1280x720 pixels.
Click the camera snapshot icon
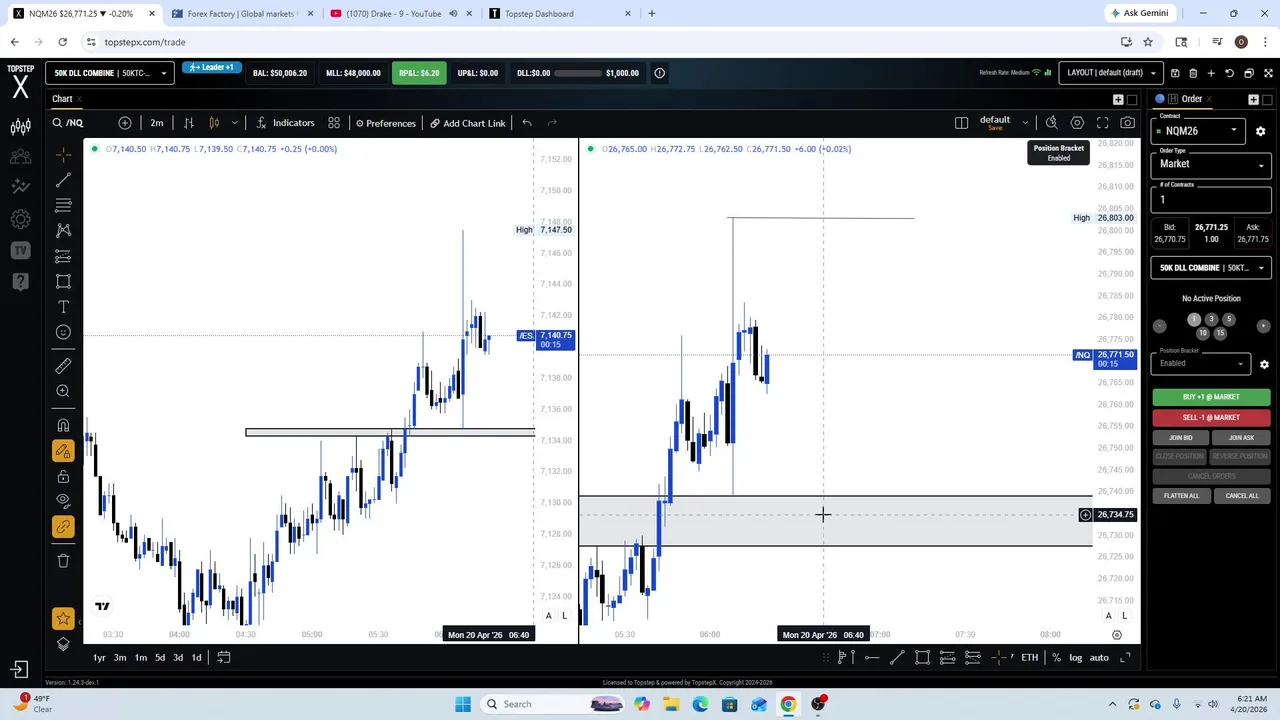click(1127, 123)
